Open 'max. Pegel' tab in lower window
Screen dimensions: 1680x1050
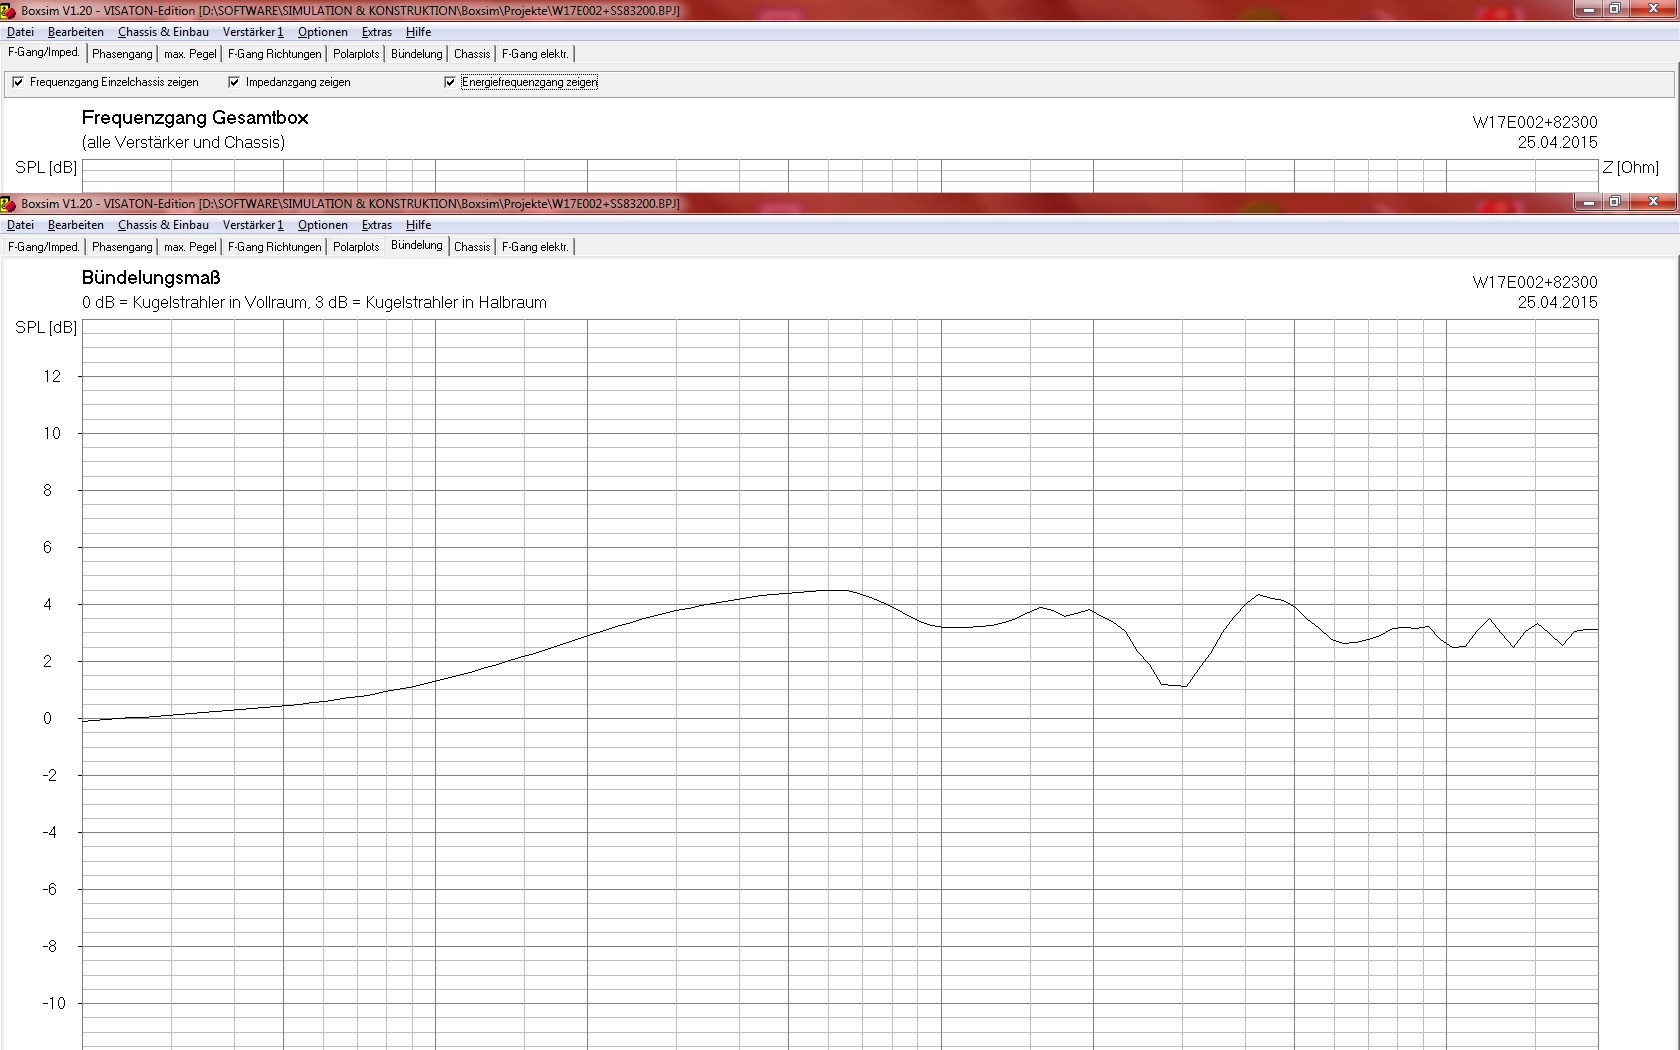point(190,247)
